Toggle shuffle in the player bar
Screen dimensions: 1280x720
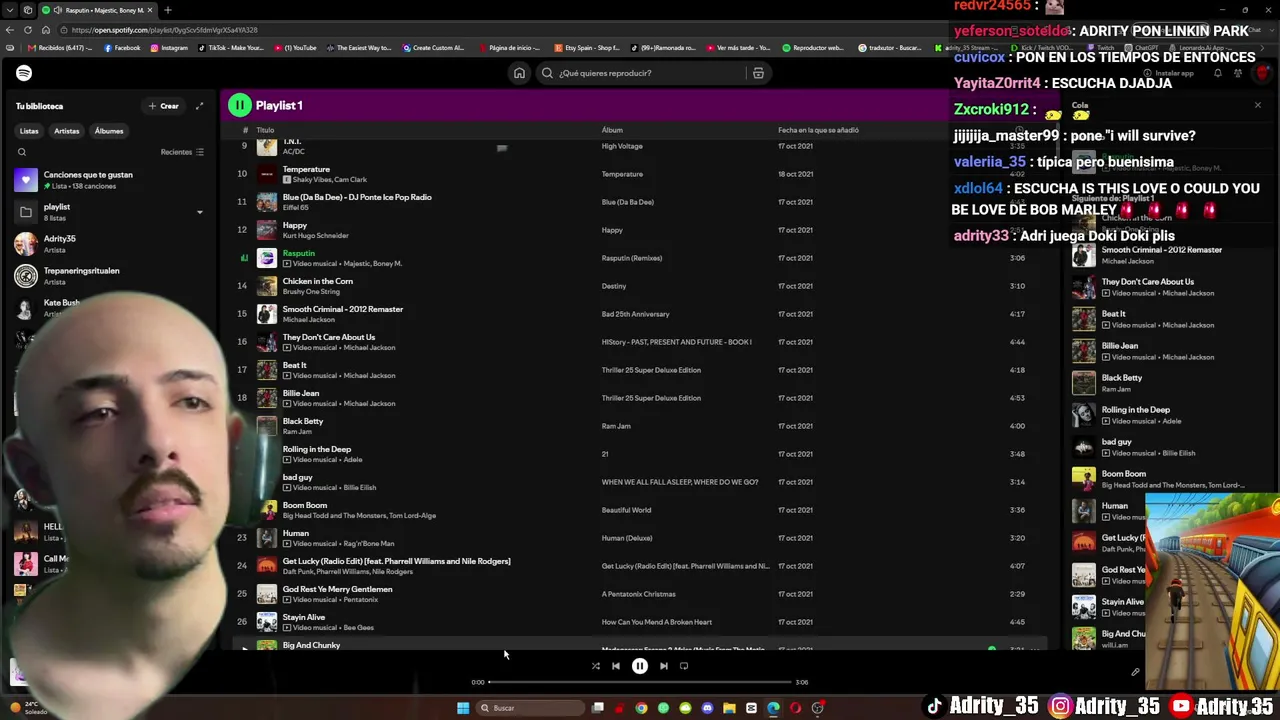[x=595, y=666]
